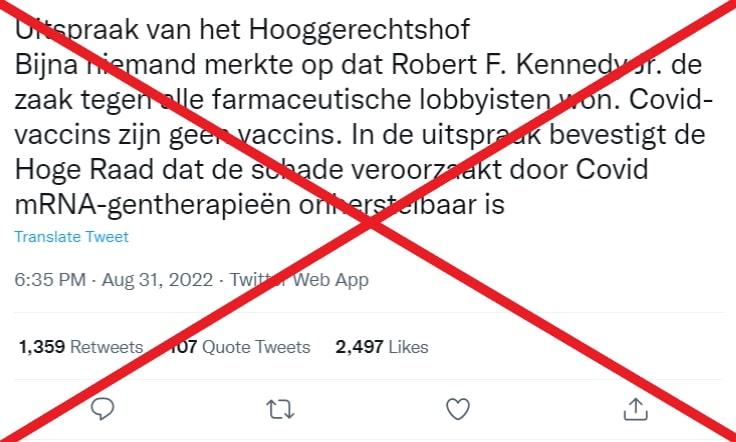Screen dimensions: 736x442
Task: Click the word 'Covid' ending the fifth line
Action: pyautogui.click(x=612, y=169)
